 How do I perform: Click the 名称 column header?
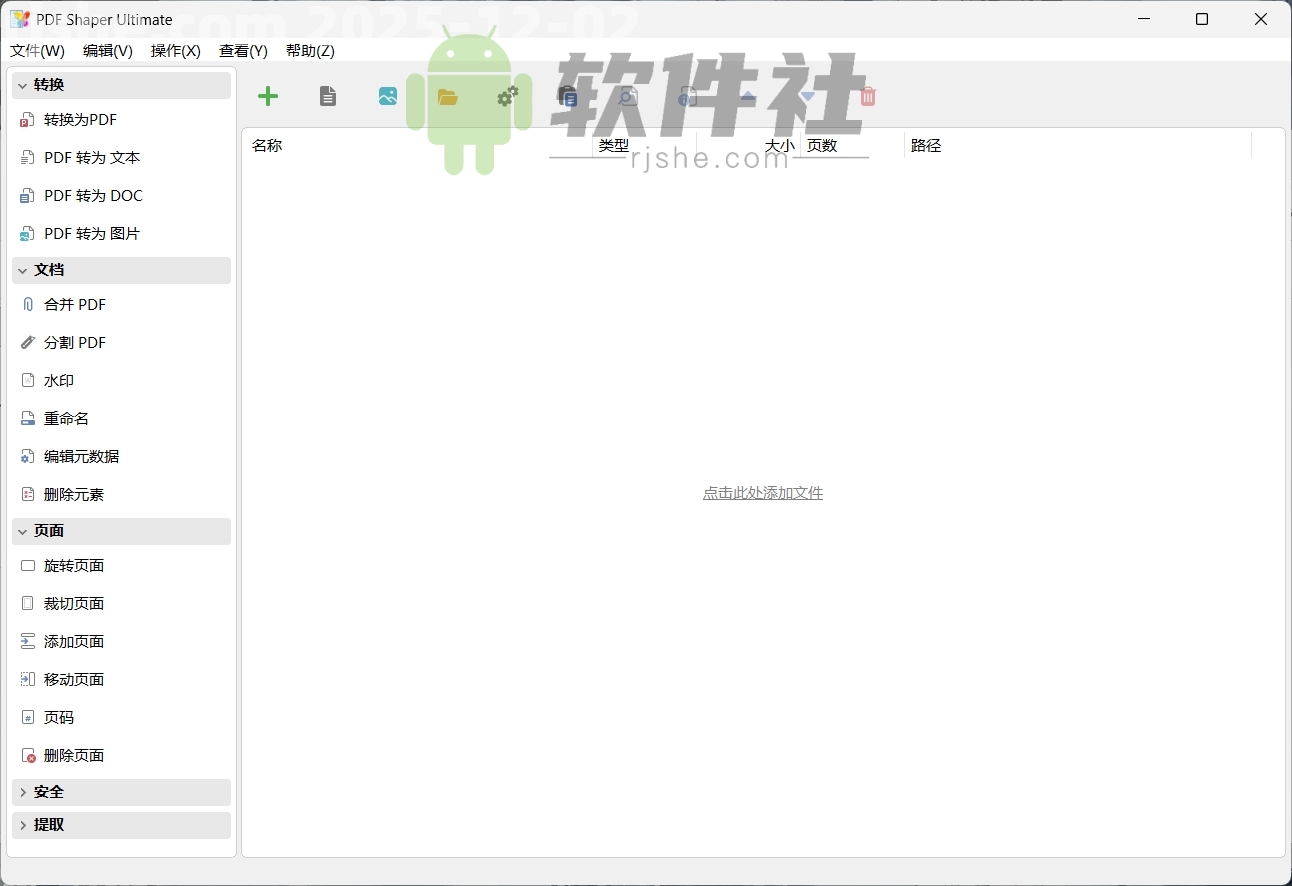[x=268, y=145]
